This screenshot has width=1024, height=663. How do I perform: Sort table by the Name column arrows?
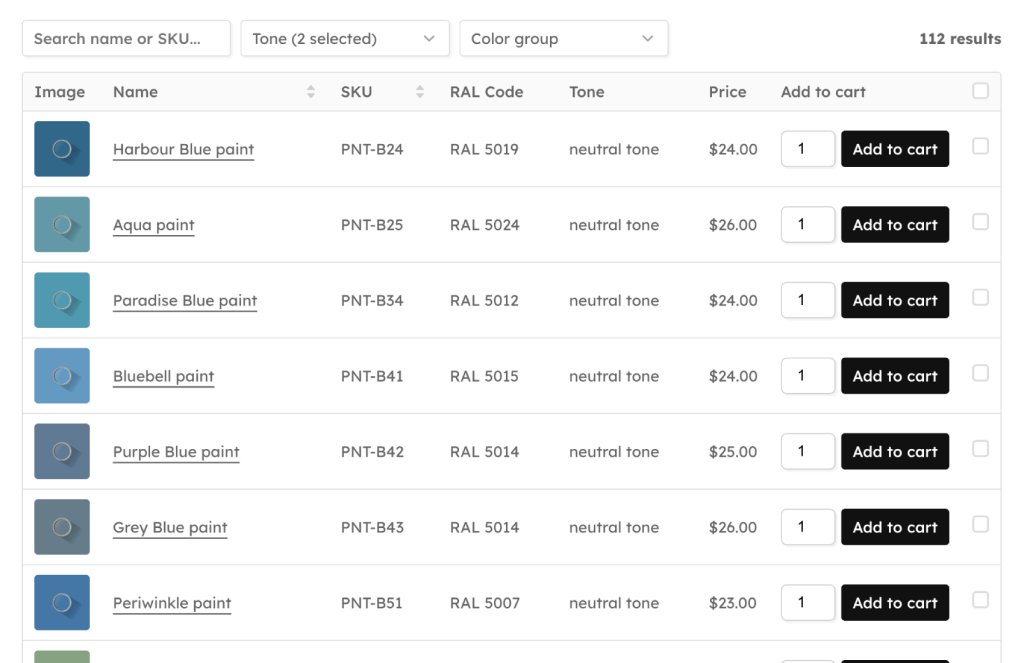tap(309, 91)
